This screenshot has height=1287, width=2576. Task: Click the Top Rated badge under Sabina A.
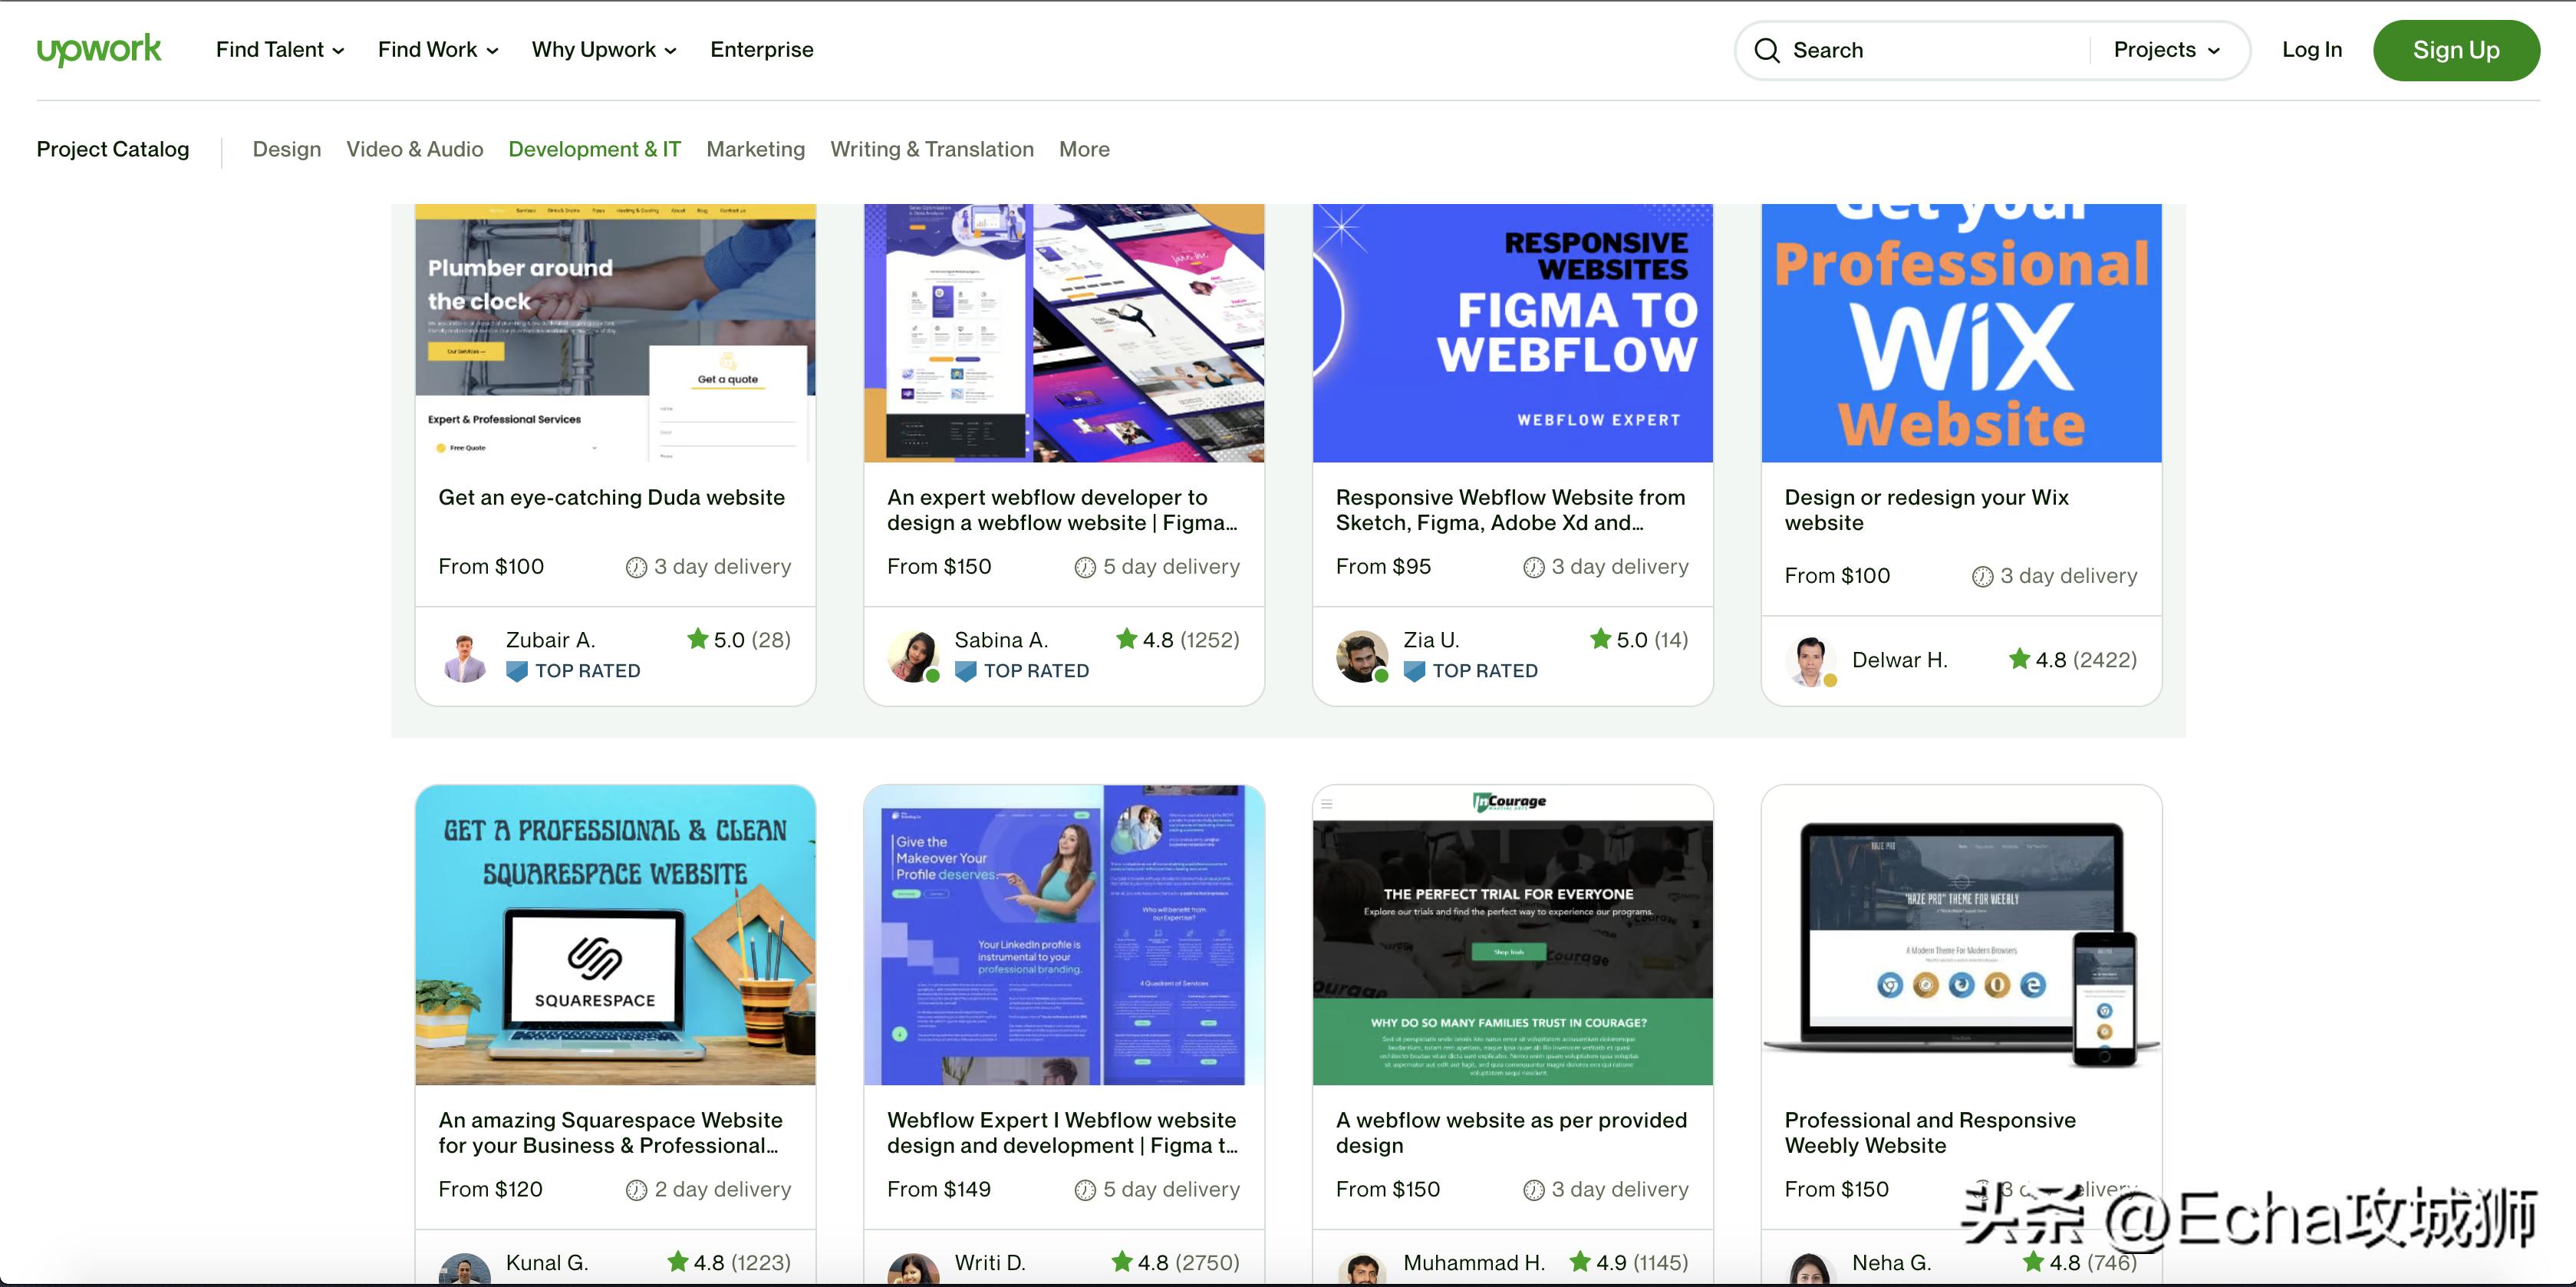click(x=1021, y=671)
